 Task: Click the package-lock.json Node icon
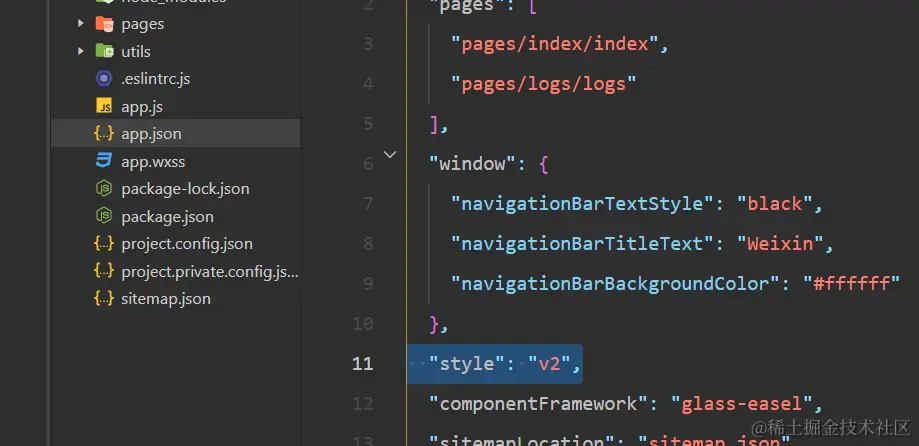tap(104, 189)
